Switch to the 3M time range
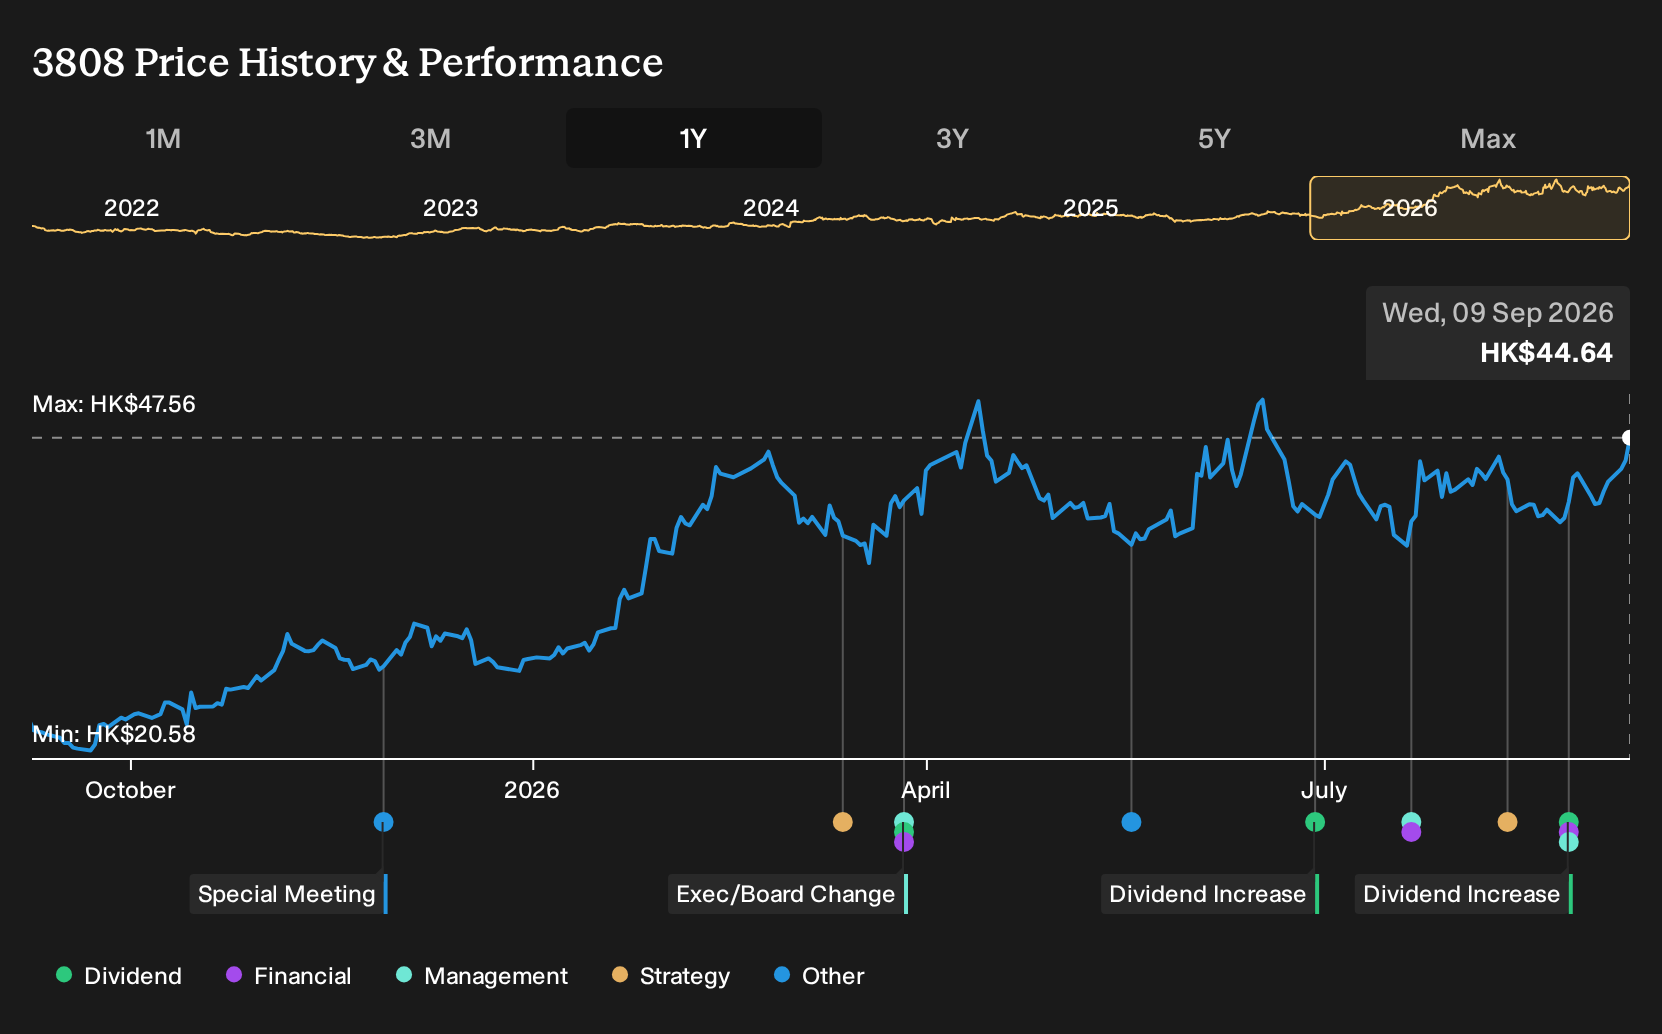Image resolution: width=1662 pixels, height=1034 pixels. 430,138
